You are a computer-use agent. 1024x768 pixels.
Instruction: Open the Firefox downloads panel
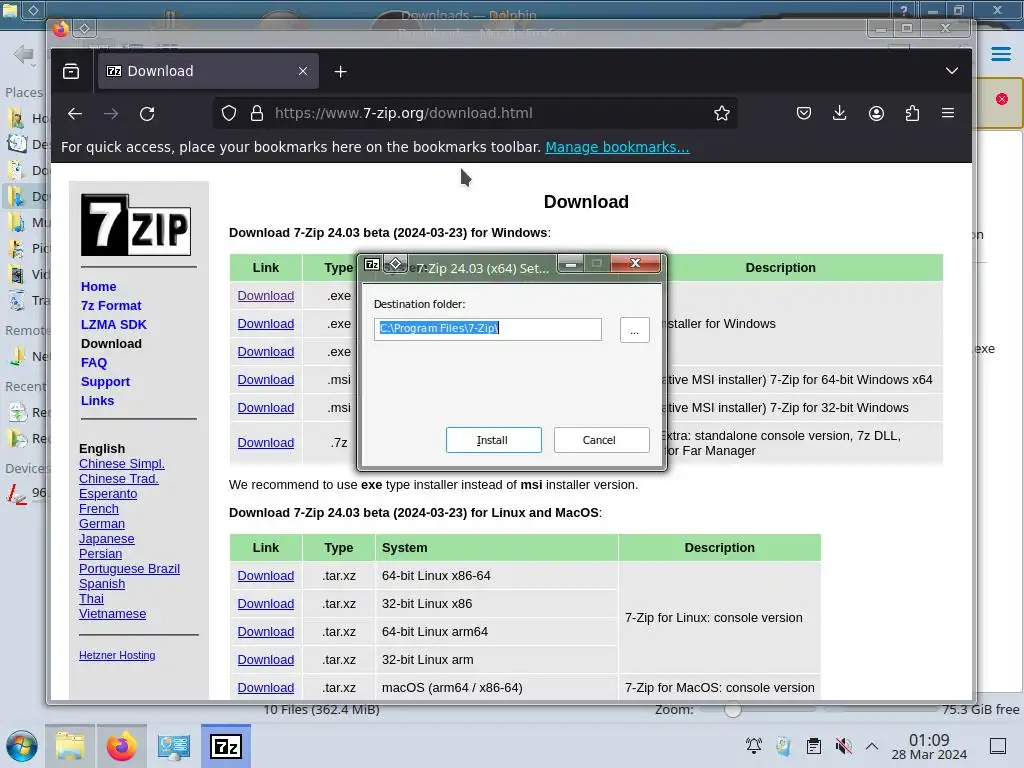pos(840,114)
